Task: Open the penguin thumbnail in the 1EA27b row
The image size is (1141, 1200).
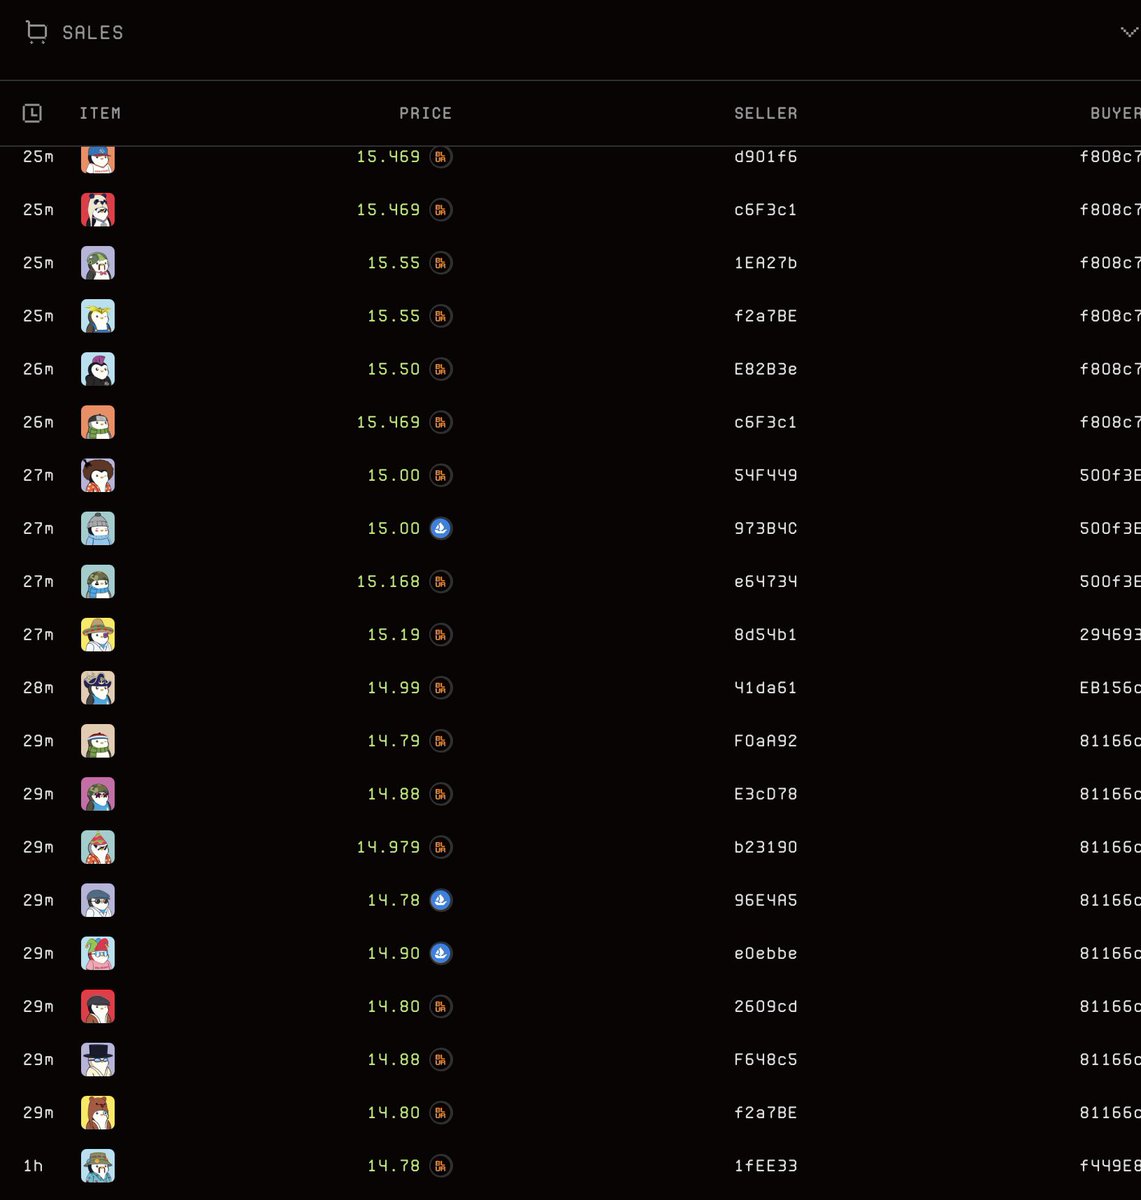Action: pyautogui.click(x=98, y=263)
